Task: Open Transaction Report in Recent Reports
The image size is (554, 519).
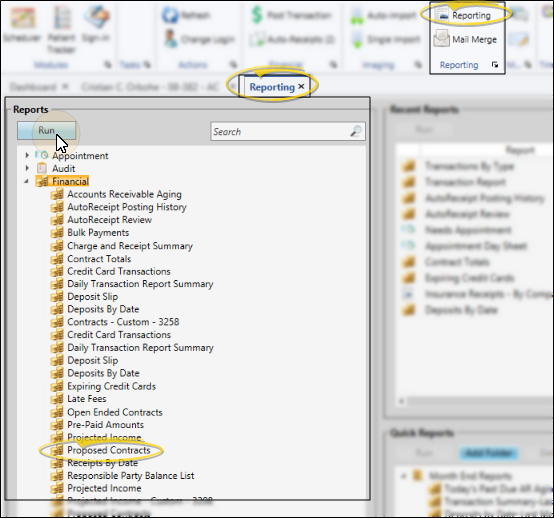Action: tap(465, 182)
